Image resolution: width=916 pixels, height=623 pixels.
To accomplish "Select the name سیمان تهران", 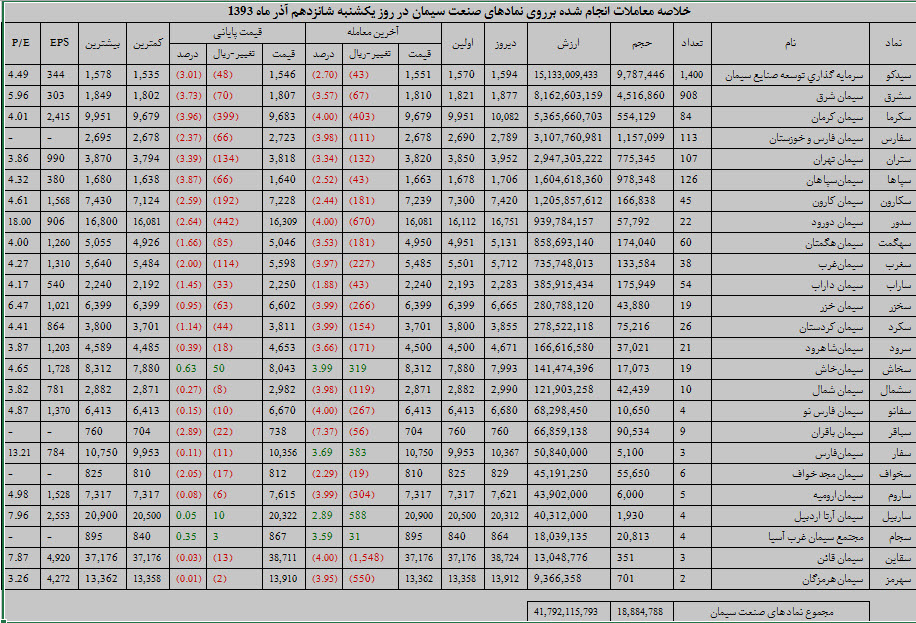I will [838, 160].
